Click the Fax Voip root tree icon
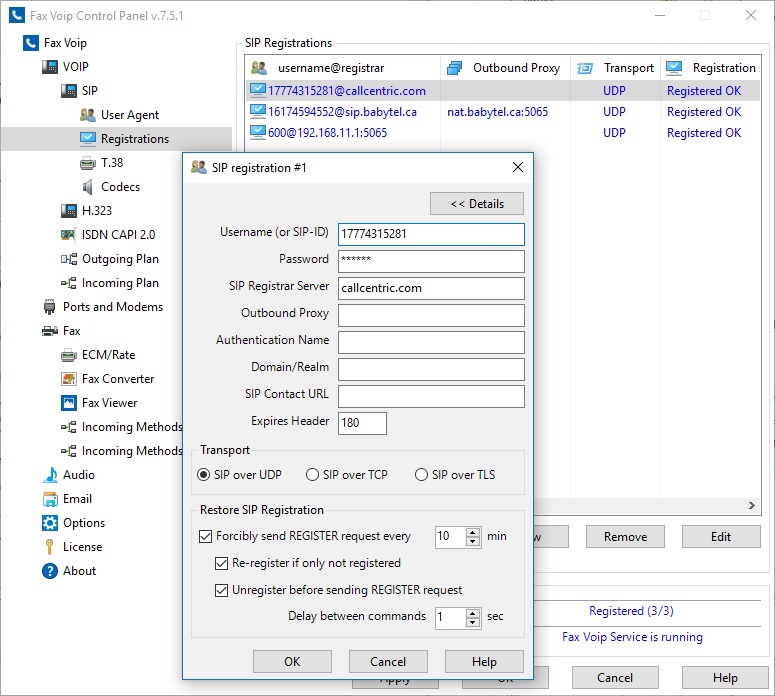Image resolution: width=775 pixels, height=696 pixels. tap(31, 43)
